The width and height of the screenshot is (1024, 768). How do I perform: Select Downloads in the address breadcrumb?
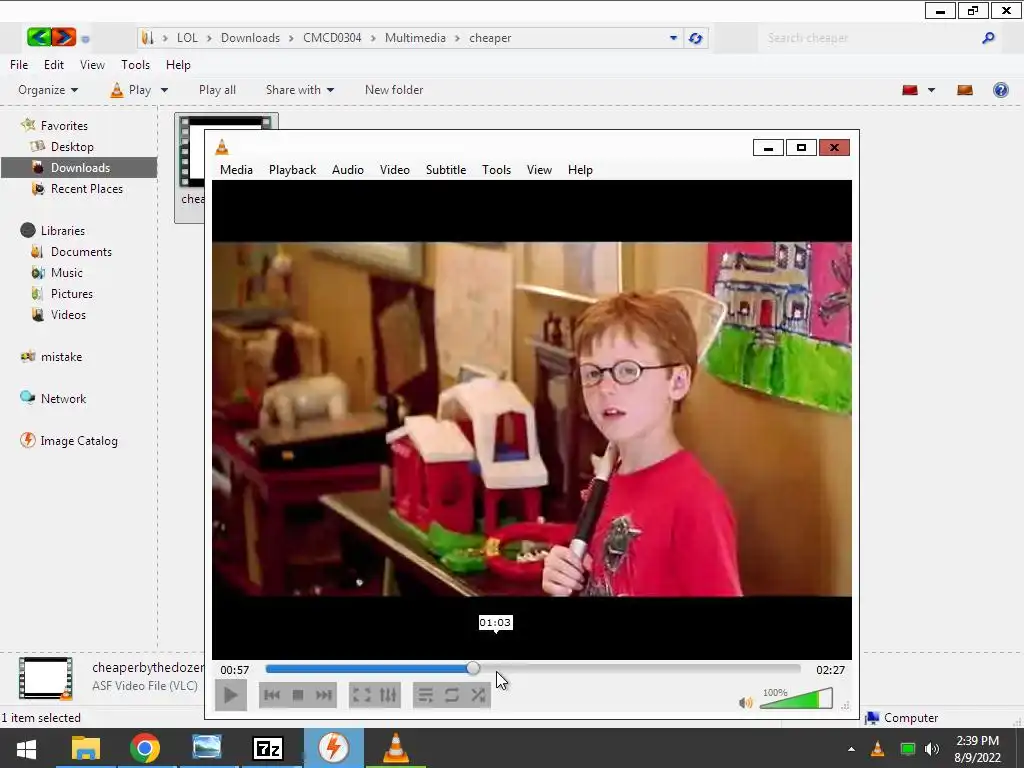(x=250, y=38)
